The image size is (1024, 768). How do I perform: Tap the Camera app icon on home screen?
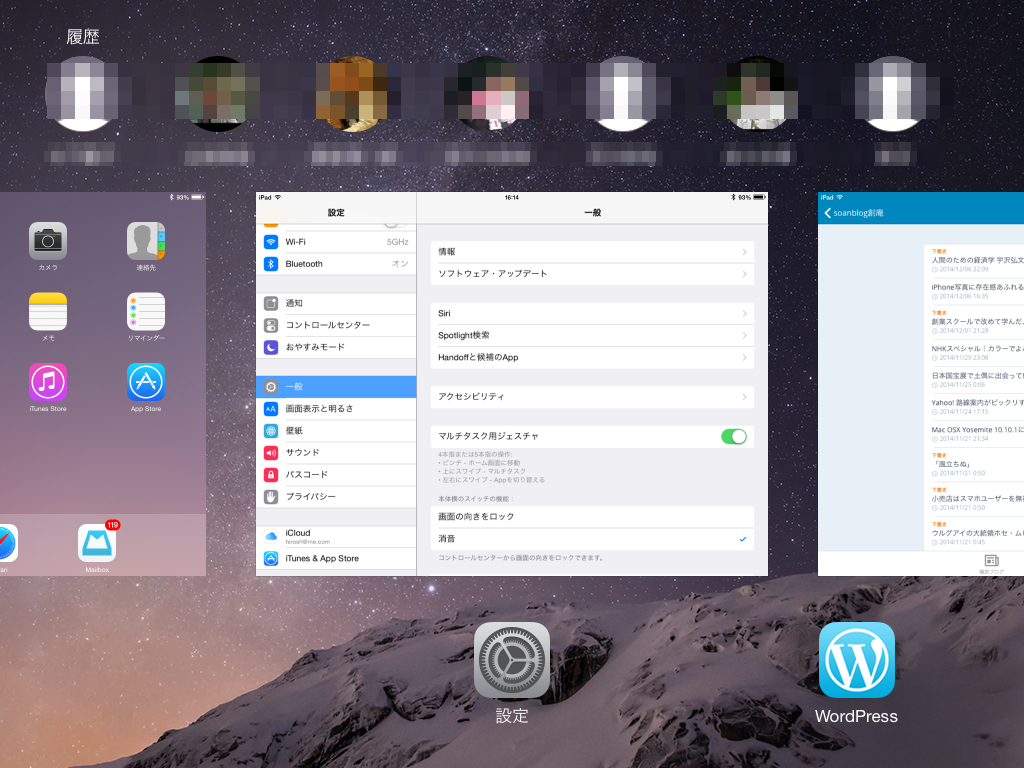[48, 241]
